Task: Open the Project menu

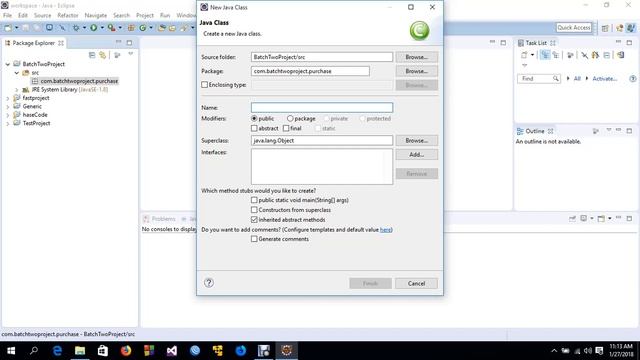Action: 145,15
